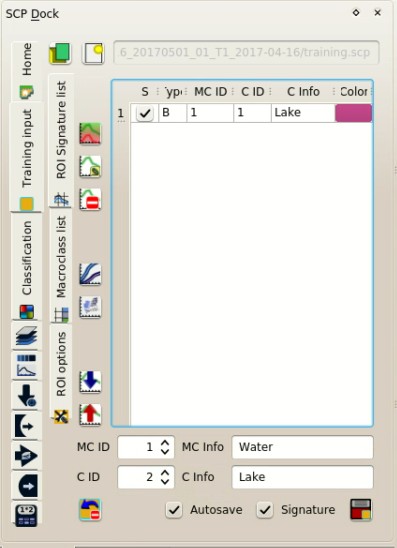Save temporary ROI to training input

click(x=360, y=510)
